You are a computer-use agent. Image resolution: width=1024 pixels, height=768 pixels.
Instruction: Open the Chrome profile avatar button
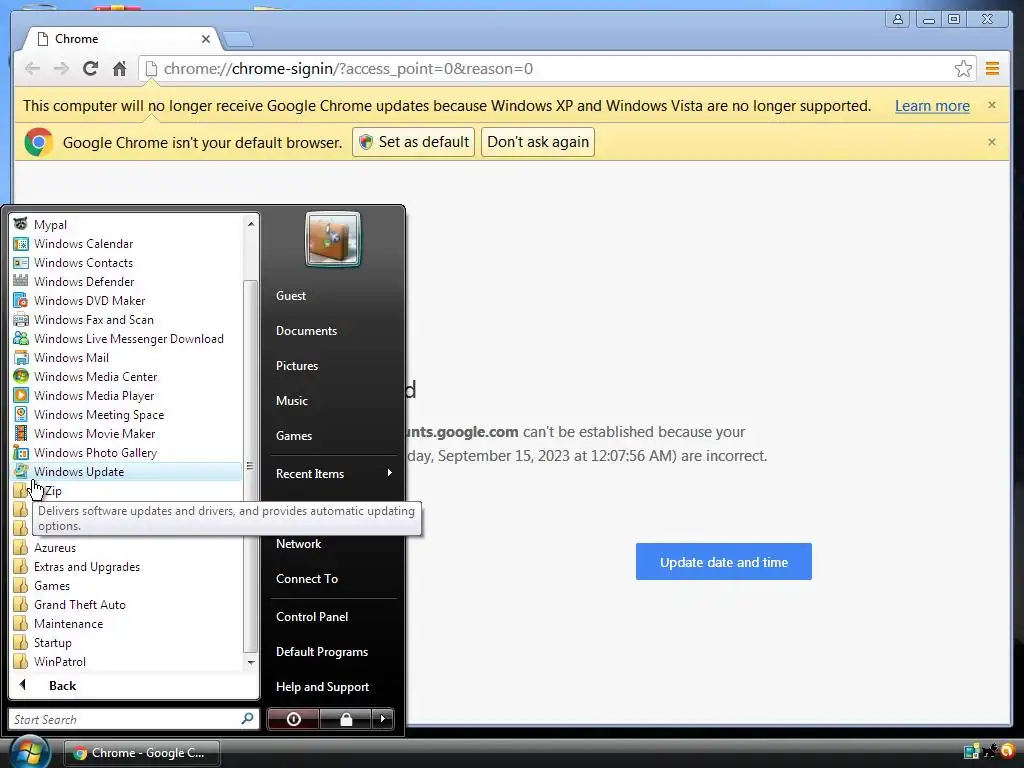coord(898,20)
